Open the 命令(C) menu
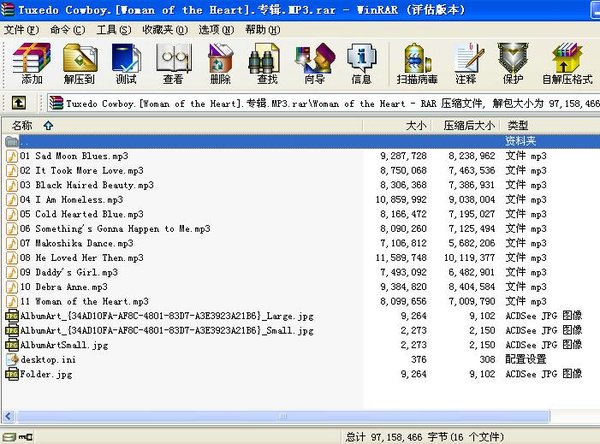The height and width of the screenshot is (444, 600). click(67, 30)
